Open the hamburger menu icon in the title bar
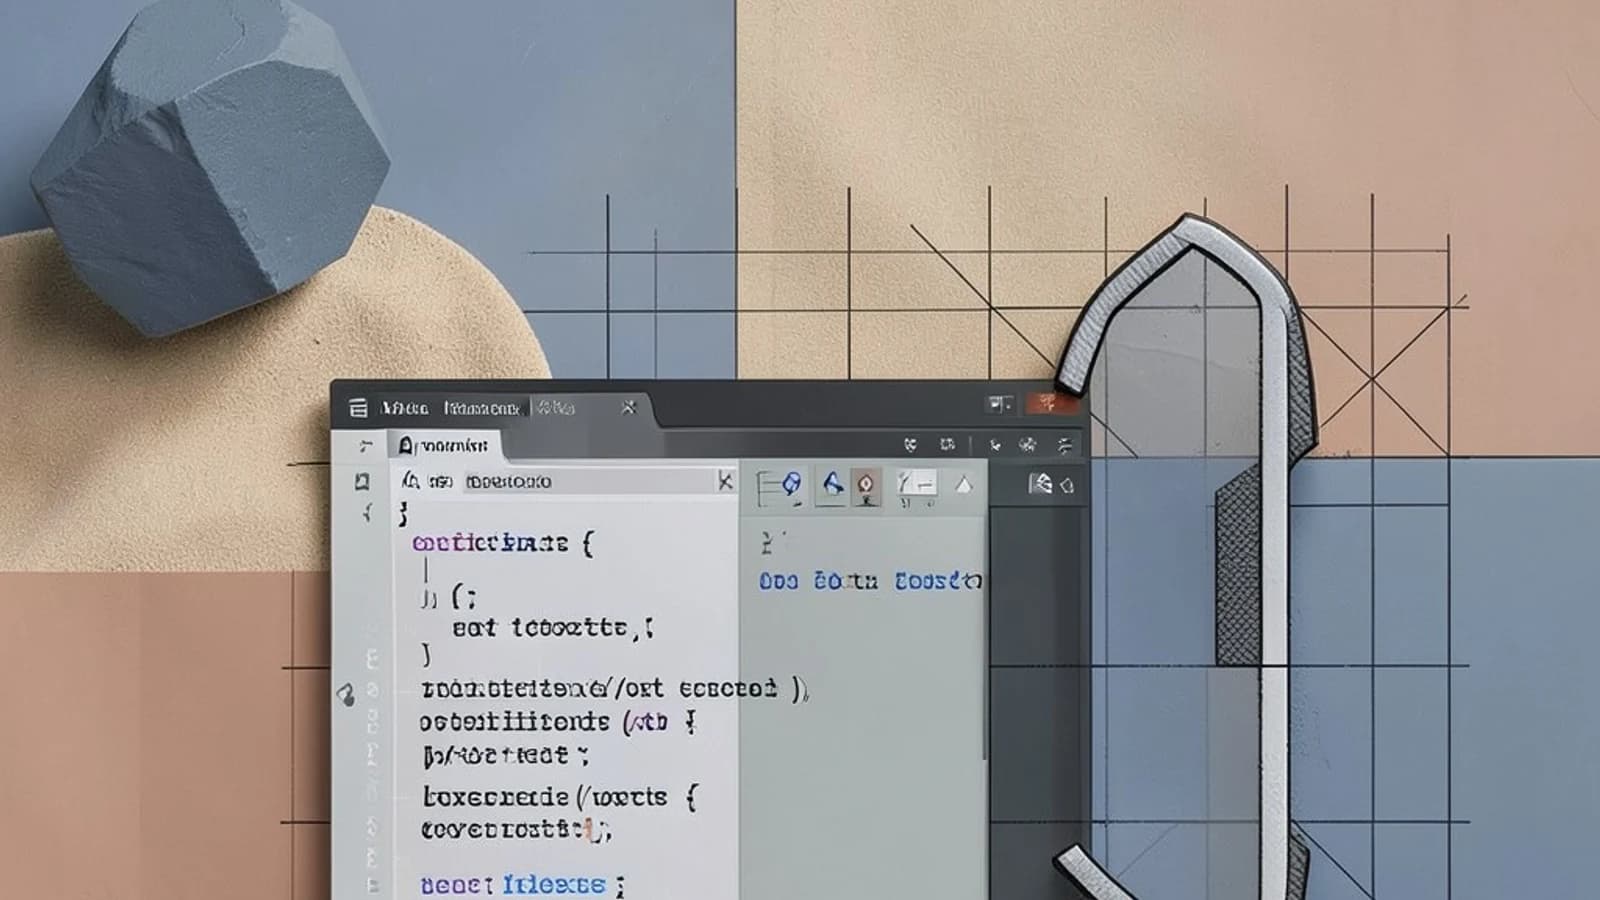The width and height of the screenshot is (1600, 900). [x=358, y=407]
